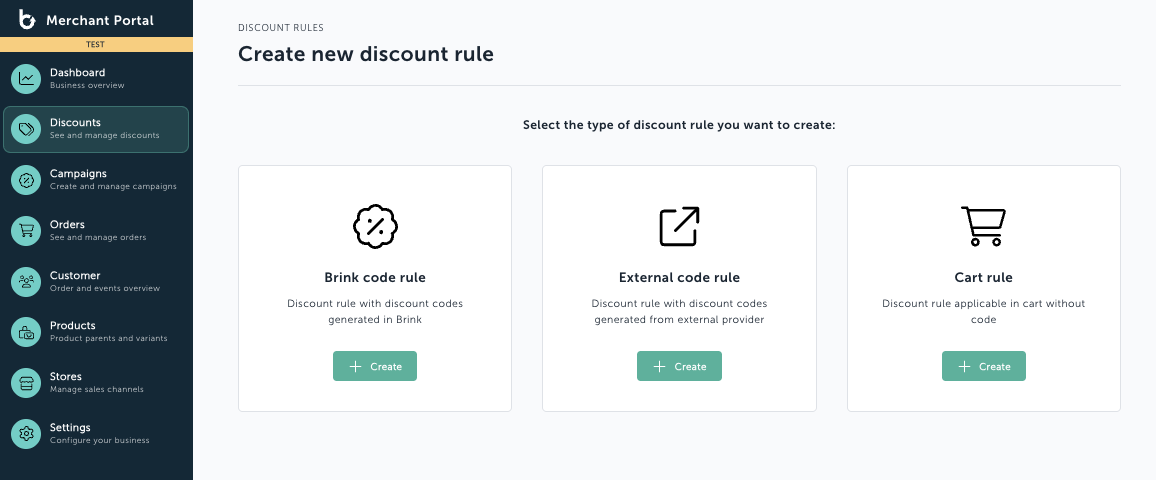Open the Customer people icon

click(x=27, y=282)
